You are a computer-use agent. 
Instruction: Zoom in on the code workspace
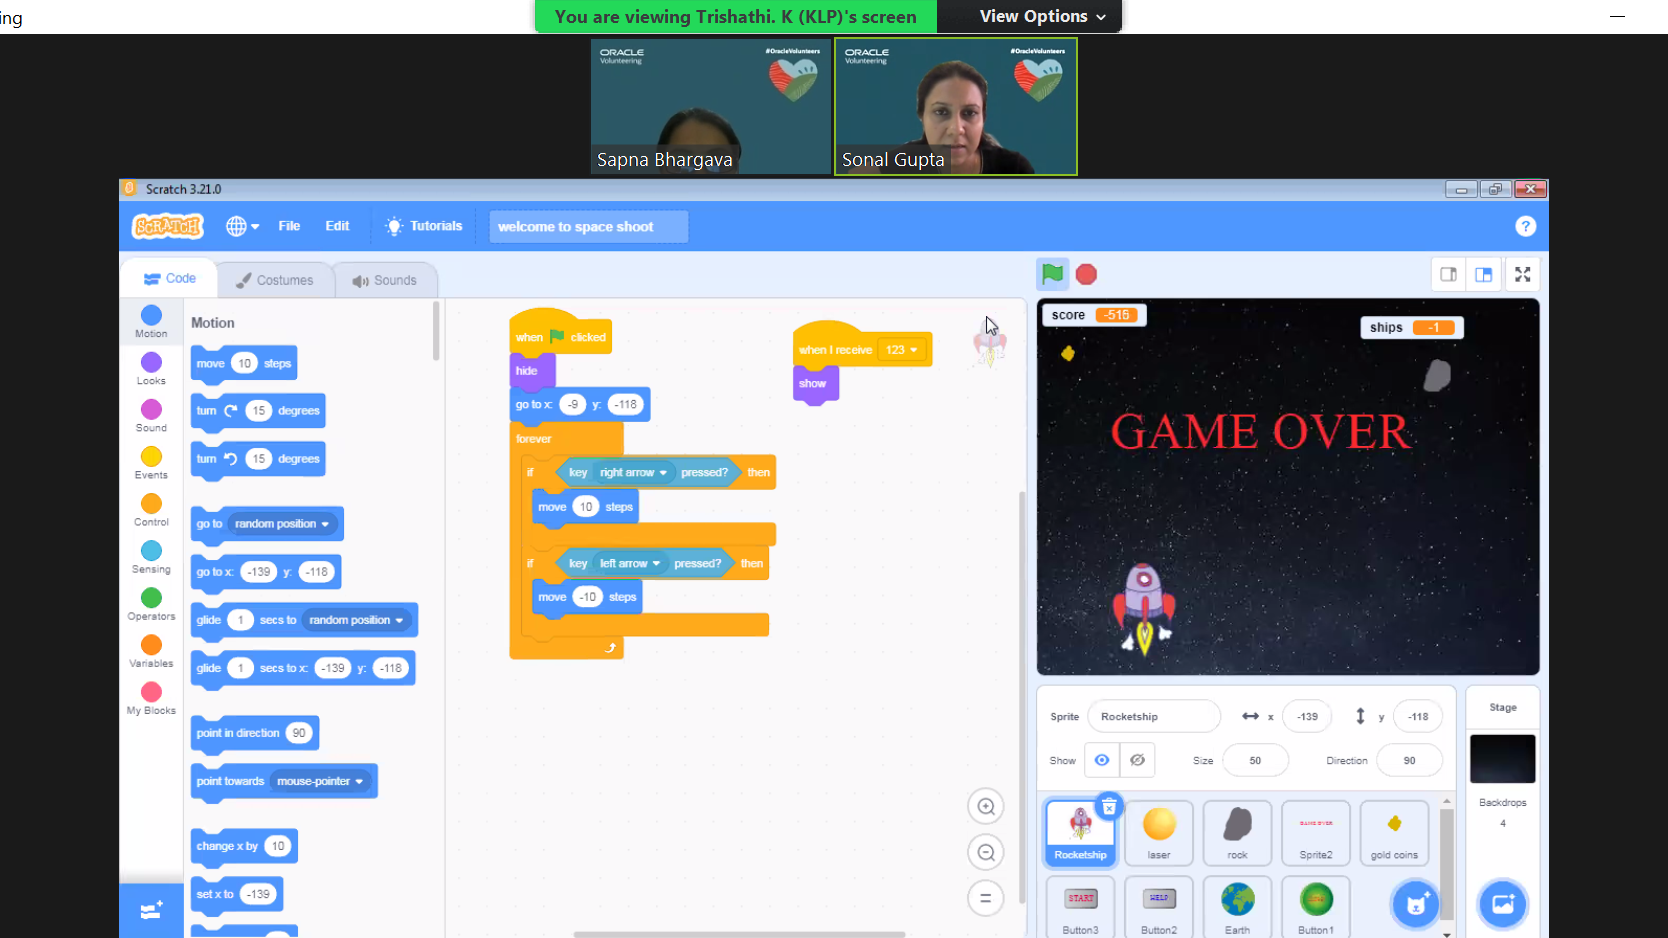point(986,807)
